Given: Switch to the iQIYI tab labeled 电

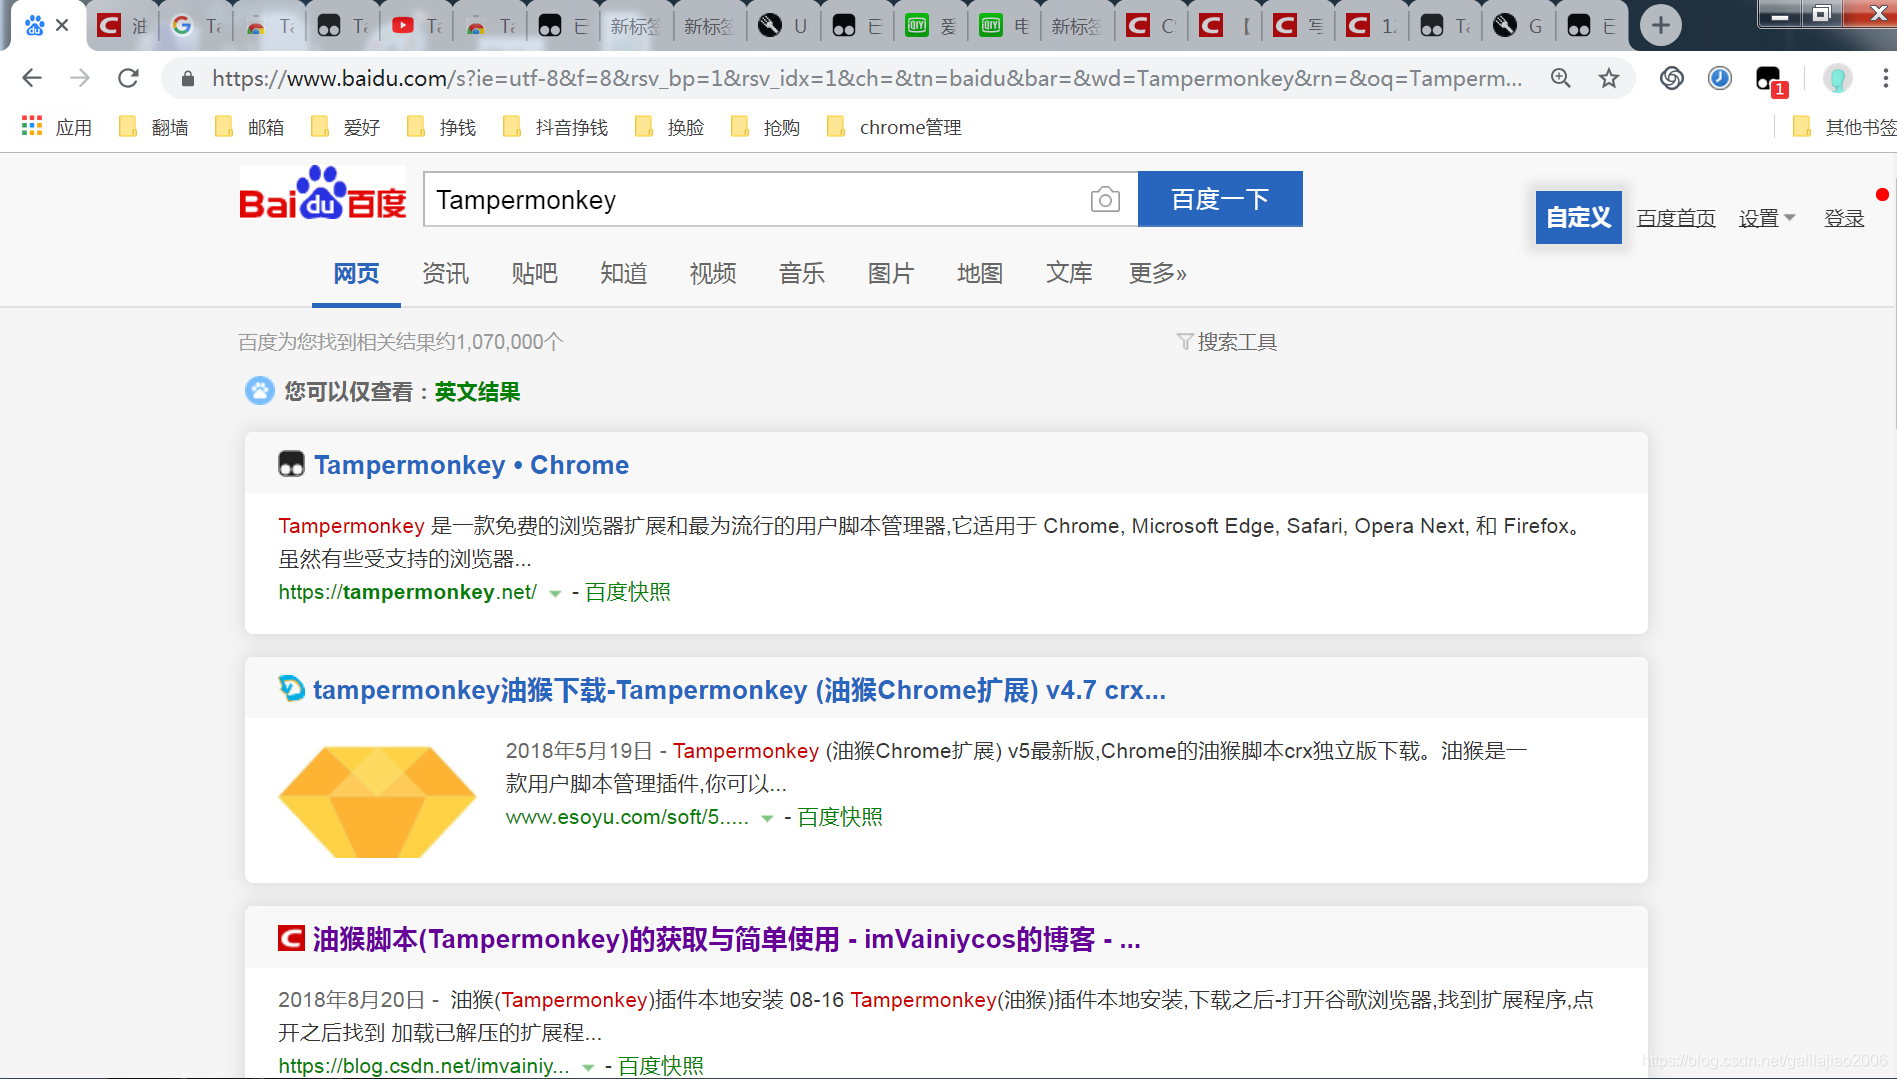Looking at the screenshot, I should tap(1005, 25).
